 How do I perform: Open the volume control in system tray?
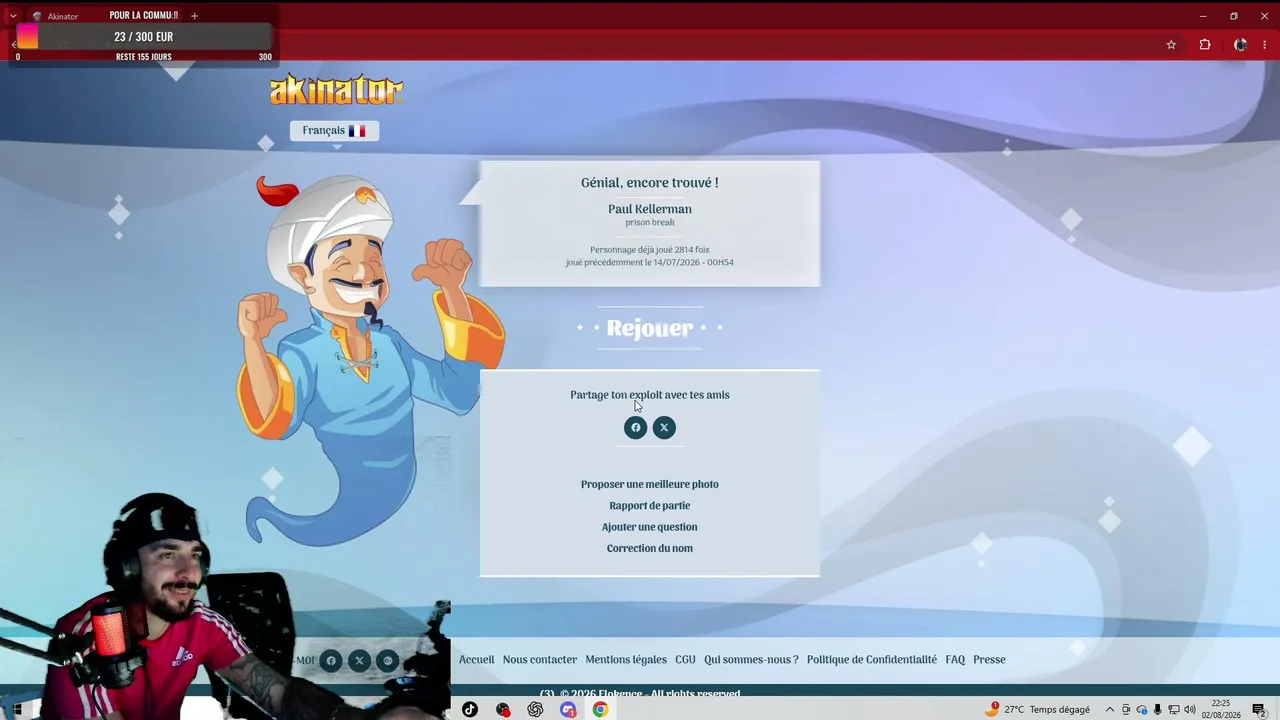tap(1190, 710)
